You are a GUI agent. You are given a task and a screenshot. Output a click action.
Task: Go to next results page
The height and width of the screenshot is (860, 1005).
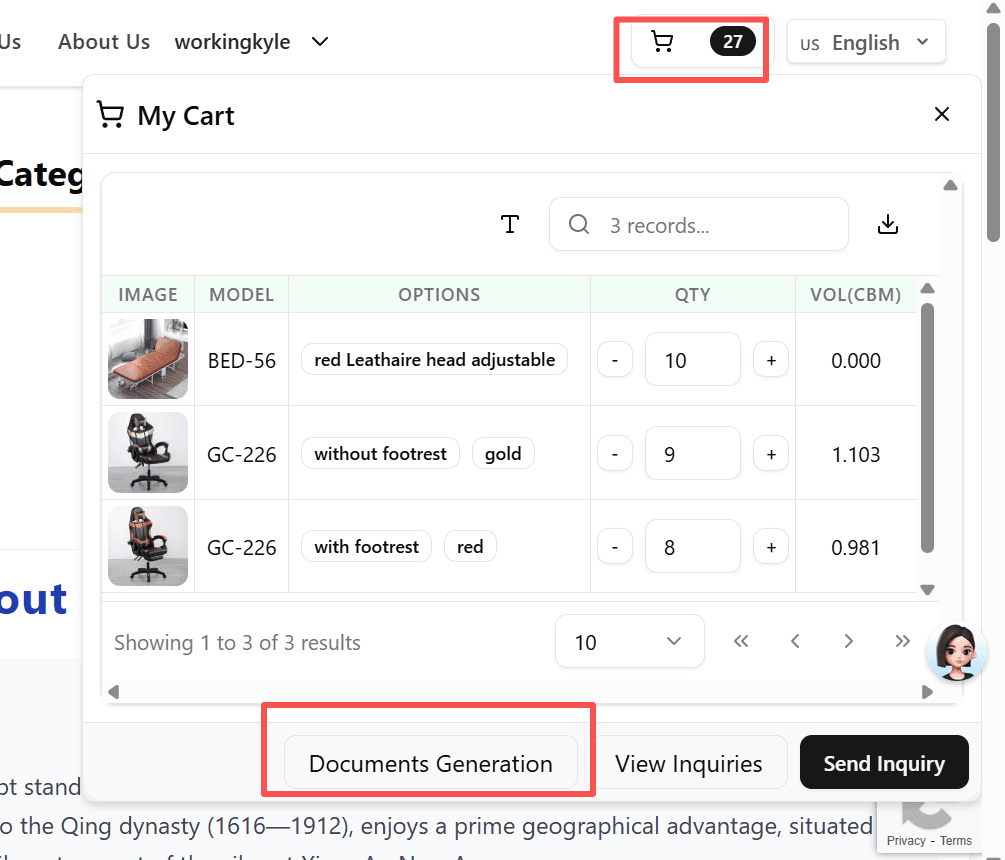click(x=848, y=641)
